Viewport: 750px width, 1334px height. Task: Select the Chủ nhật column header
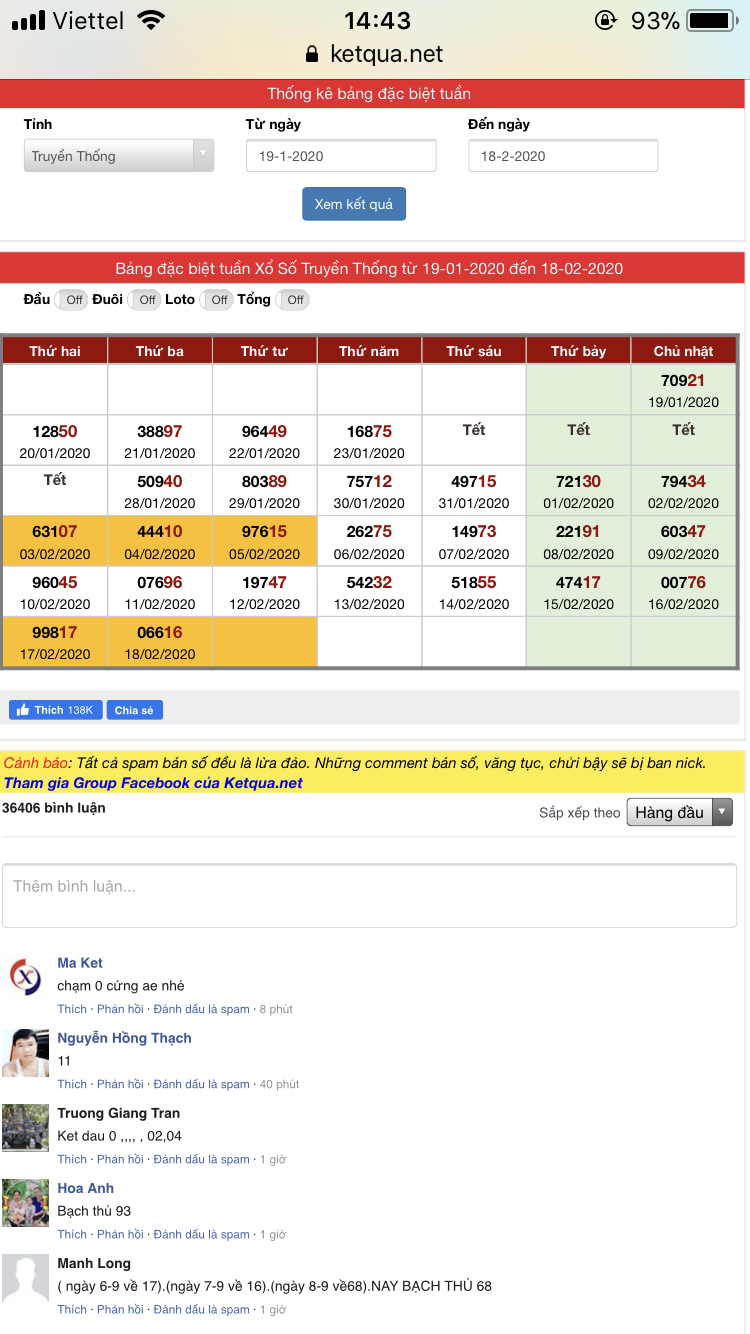click(x=684, y=351)
